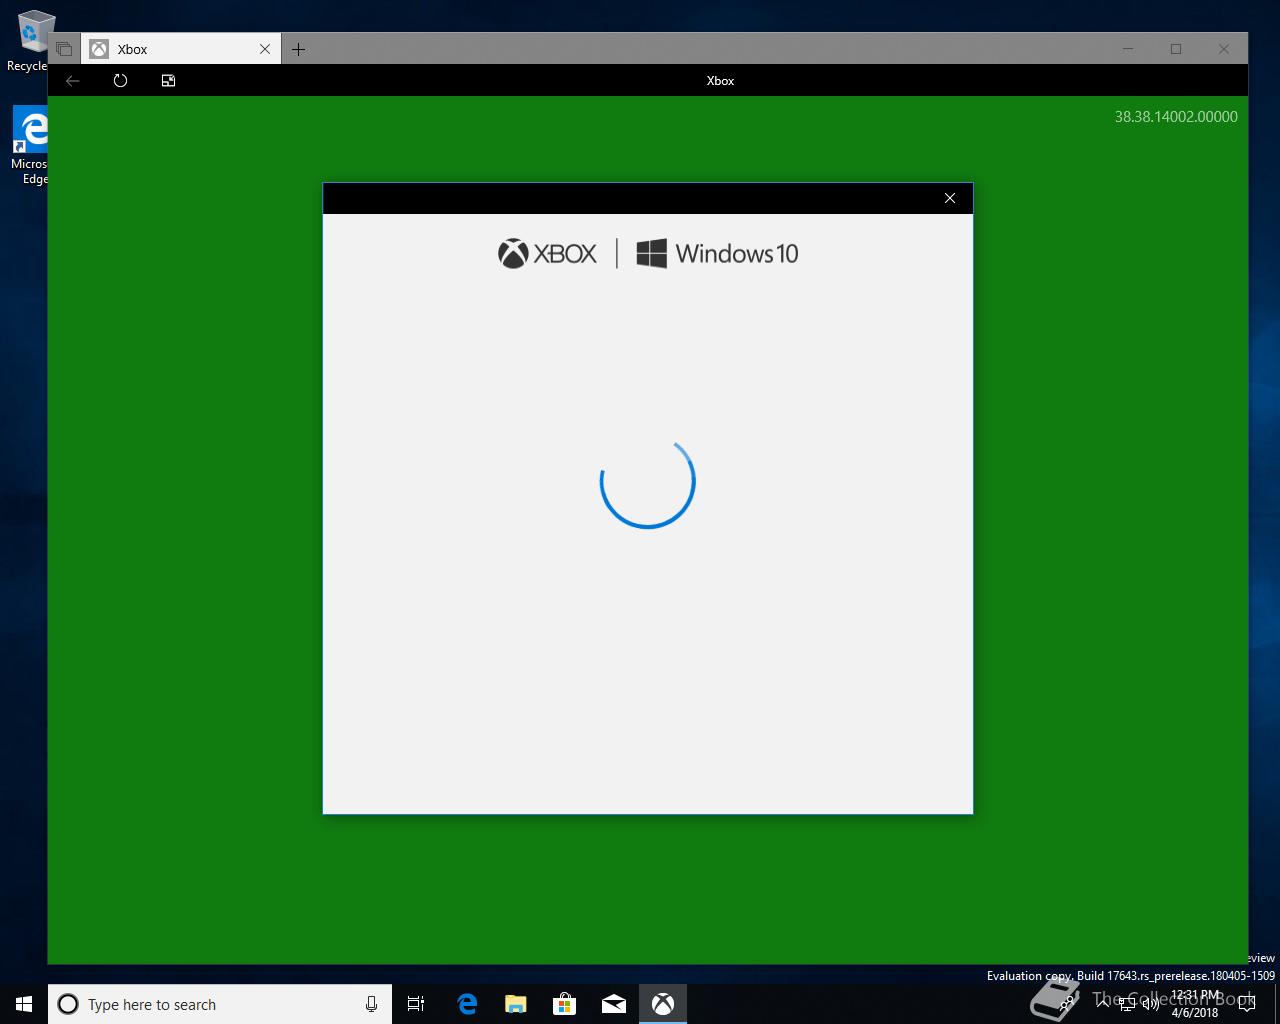Go back with the Xbox app back arrow

[72, 81]
